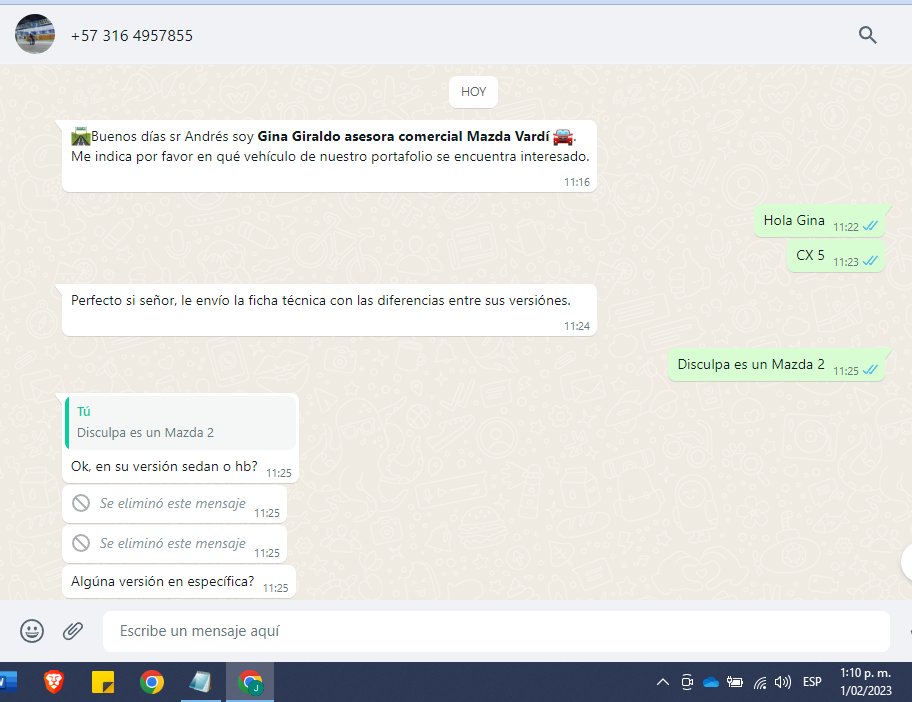Click 'Me indica por favor' message line
Screen dimensions: 912x702
click(330, 156)
